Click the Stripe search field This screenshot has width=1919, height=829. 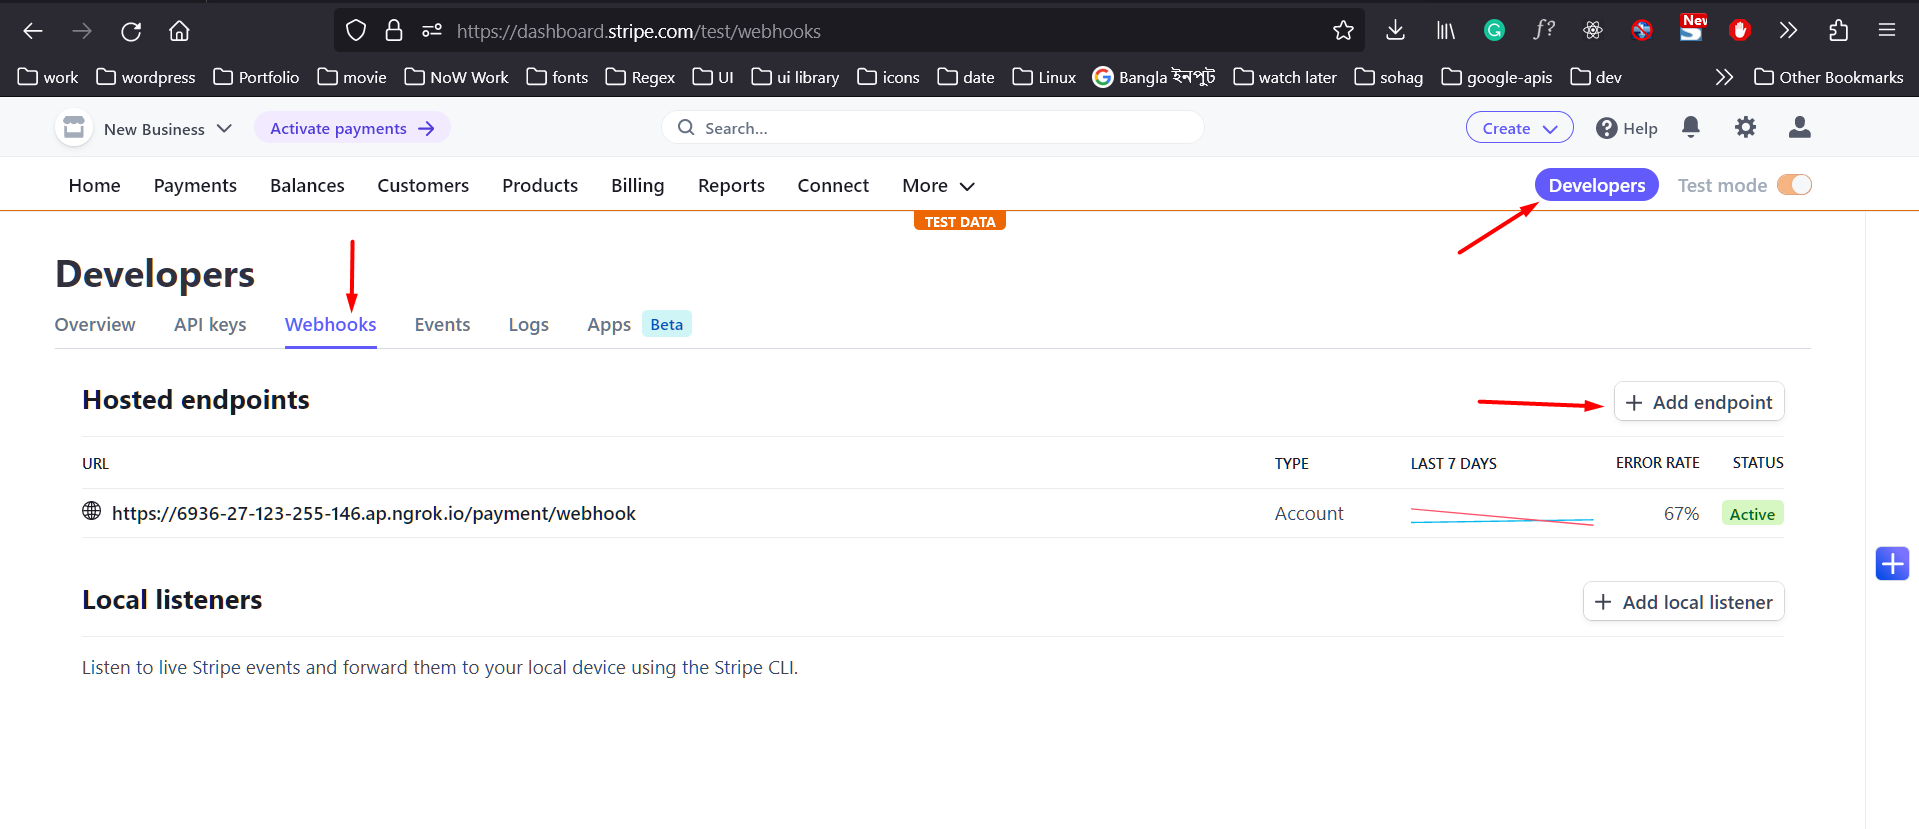point(932,128)
